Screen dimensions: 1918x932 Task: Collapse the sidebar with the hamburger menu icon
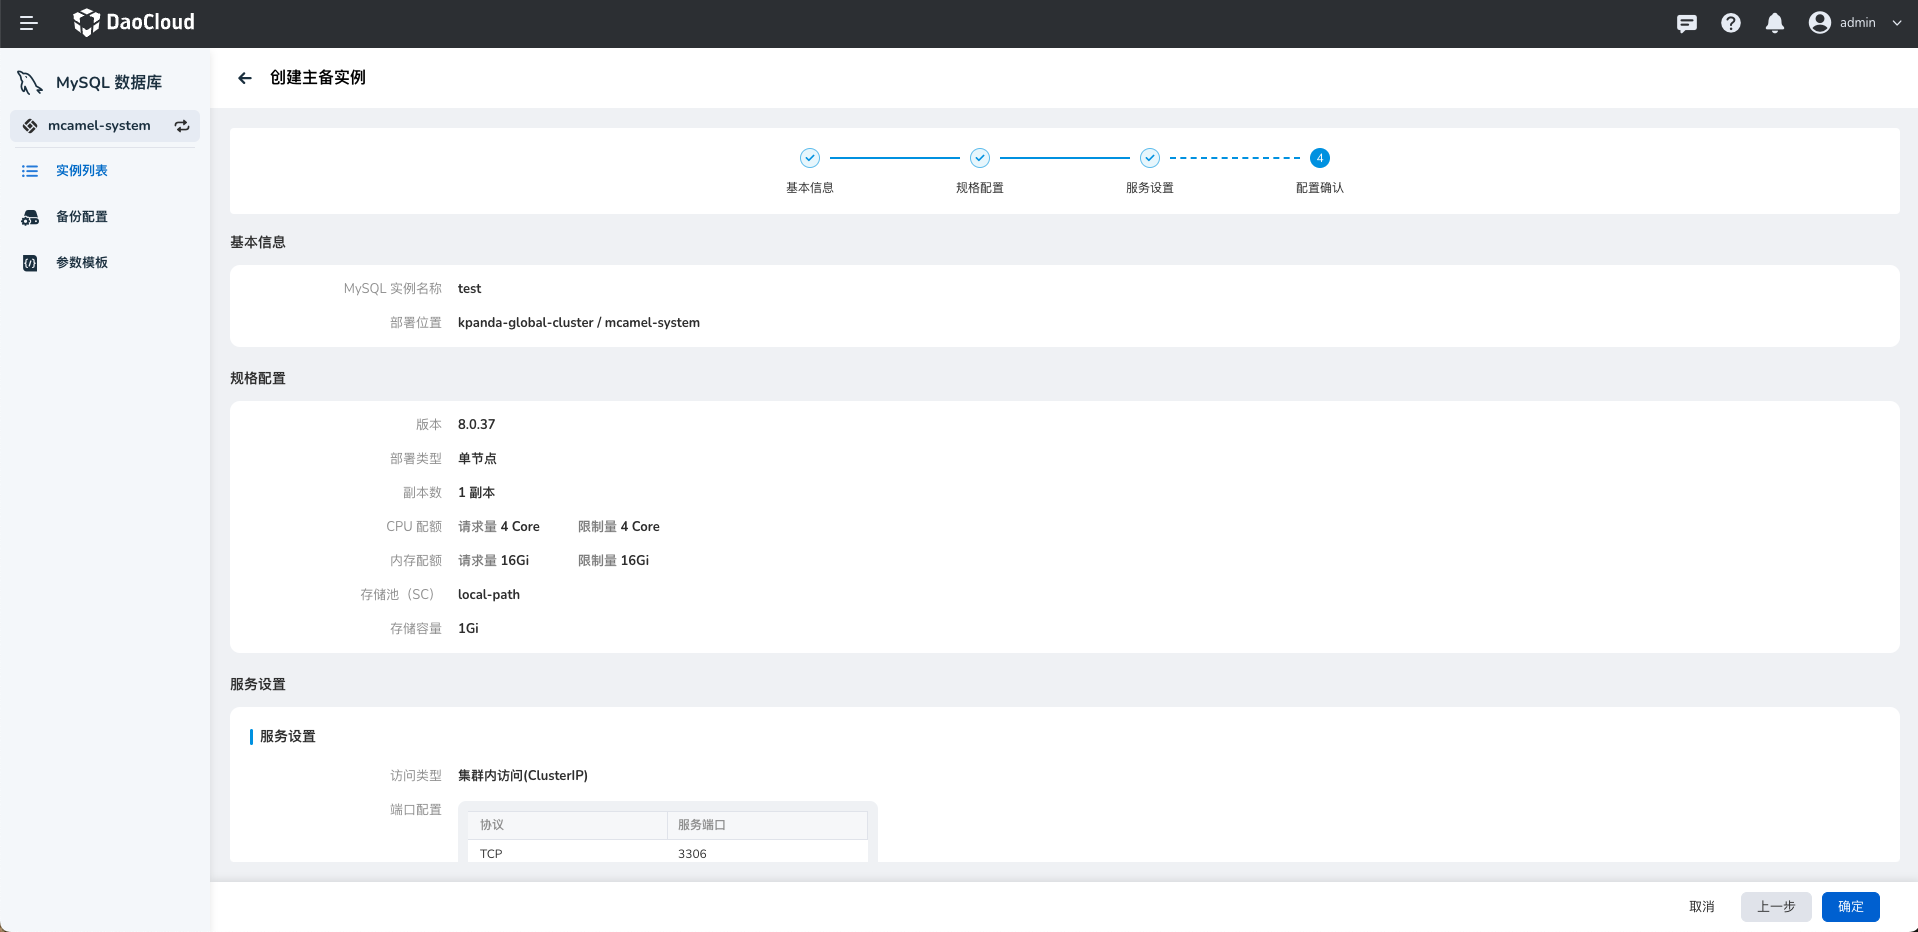click(28, 23)
